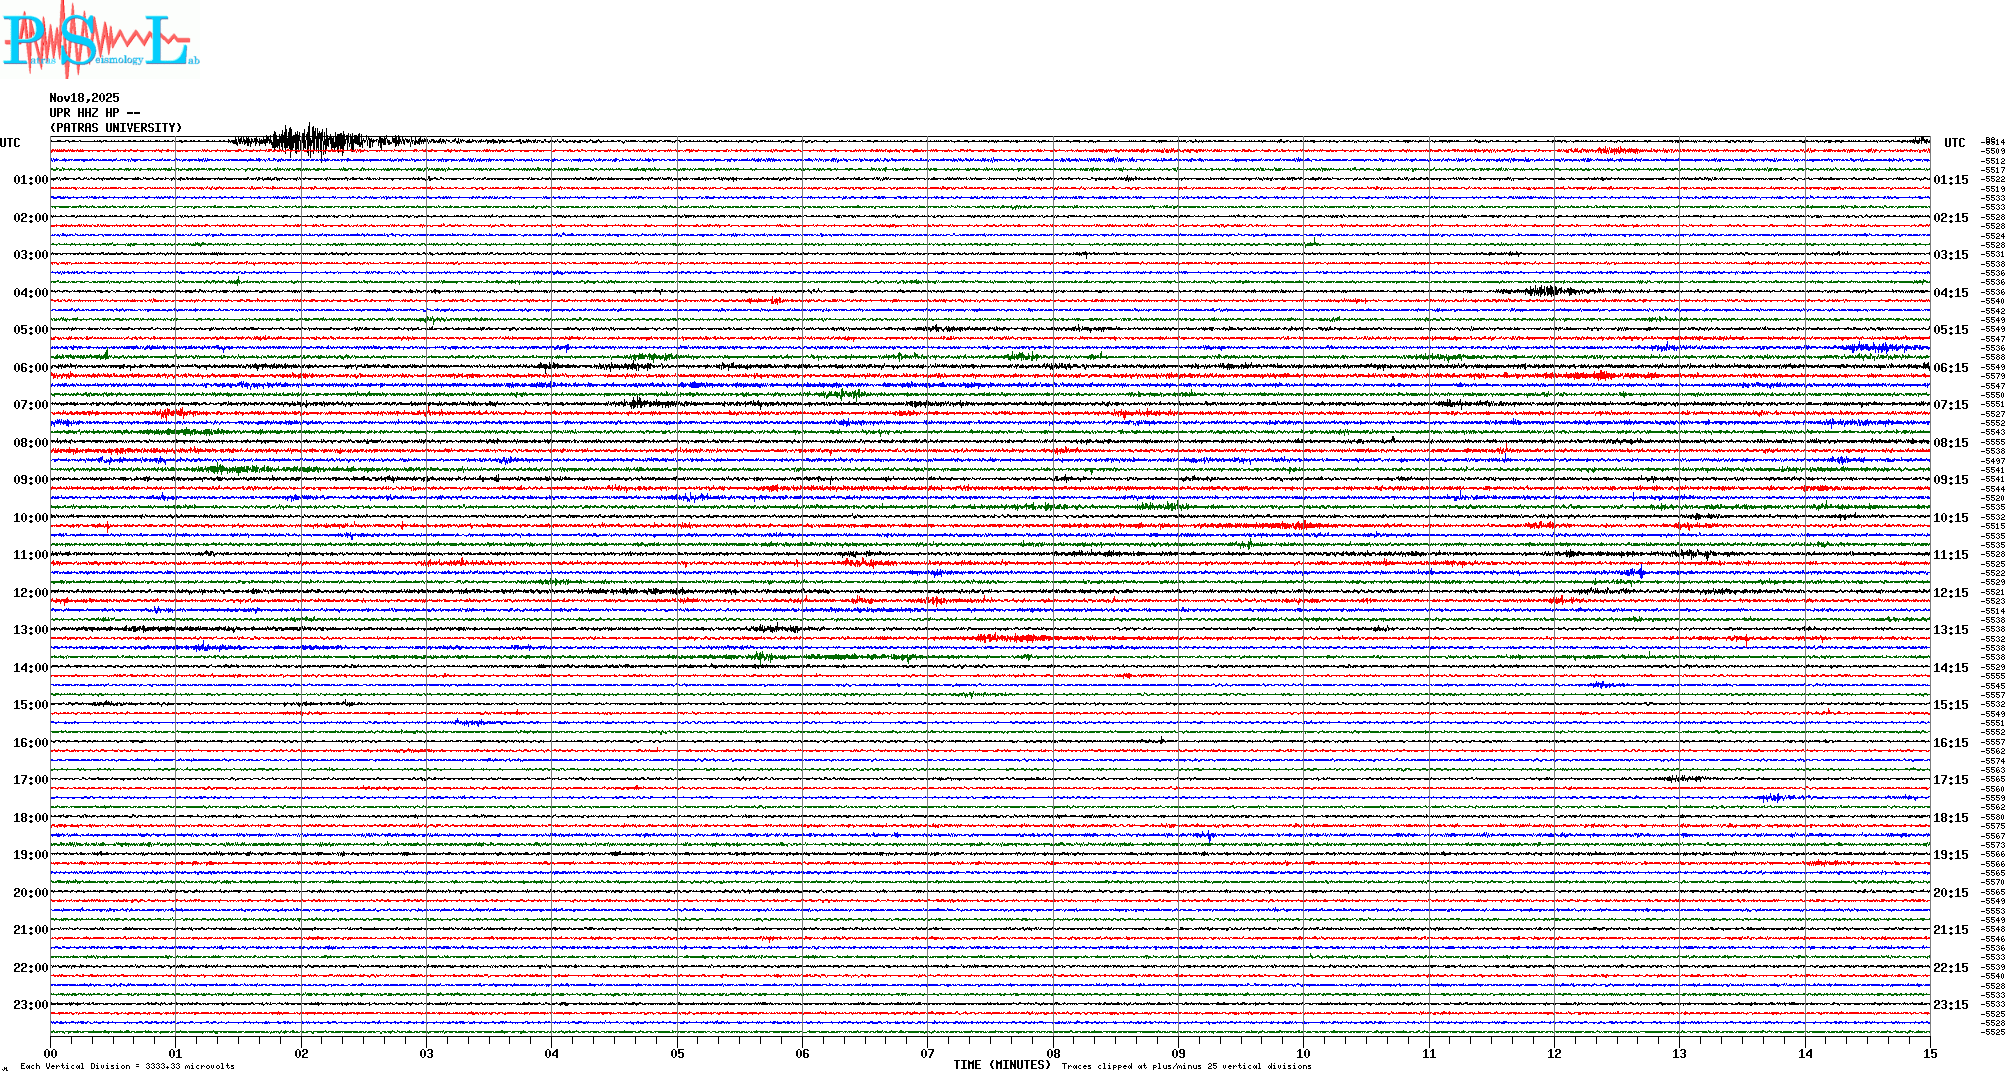The width and height of the screenshot is (2010, 1080).
Task: Click minute marker 07 on bottom axis
Action: click(x=928, y=1053)
